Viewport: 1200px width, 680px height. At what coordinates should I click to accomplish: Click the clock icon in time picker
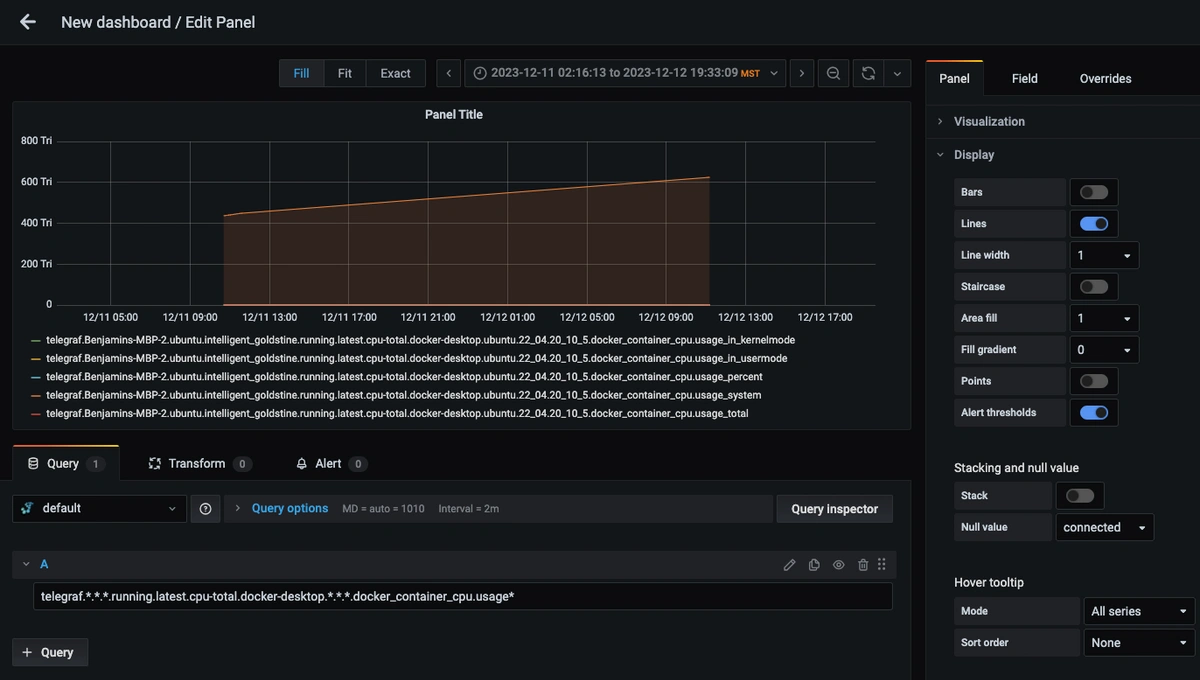pos(480,73)
